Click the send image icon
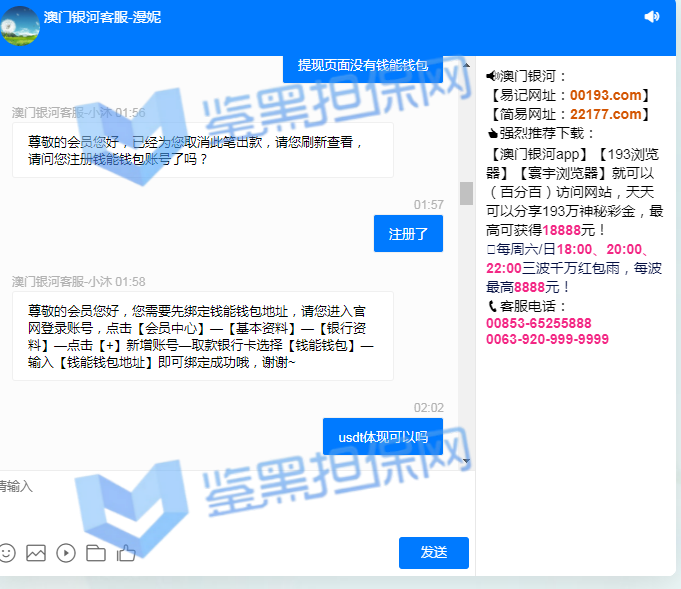681x589 pixels. (36, 552)
